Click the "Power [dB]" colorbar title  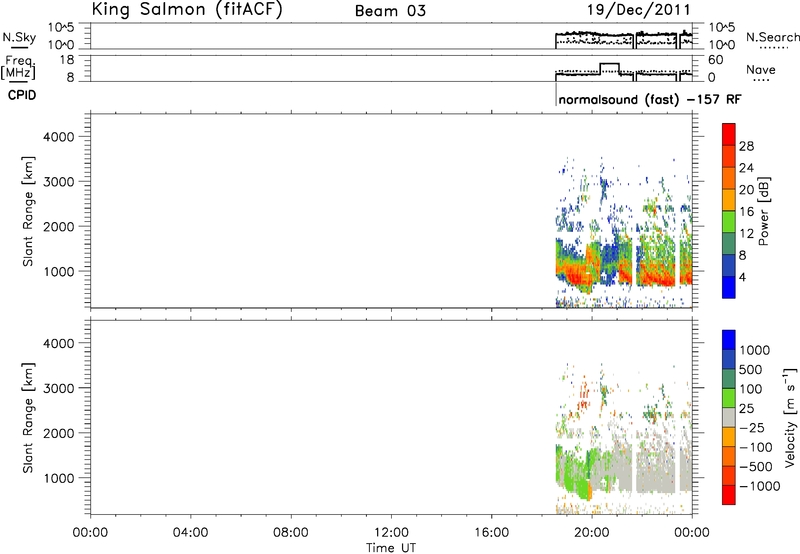[x=764, y=211]
